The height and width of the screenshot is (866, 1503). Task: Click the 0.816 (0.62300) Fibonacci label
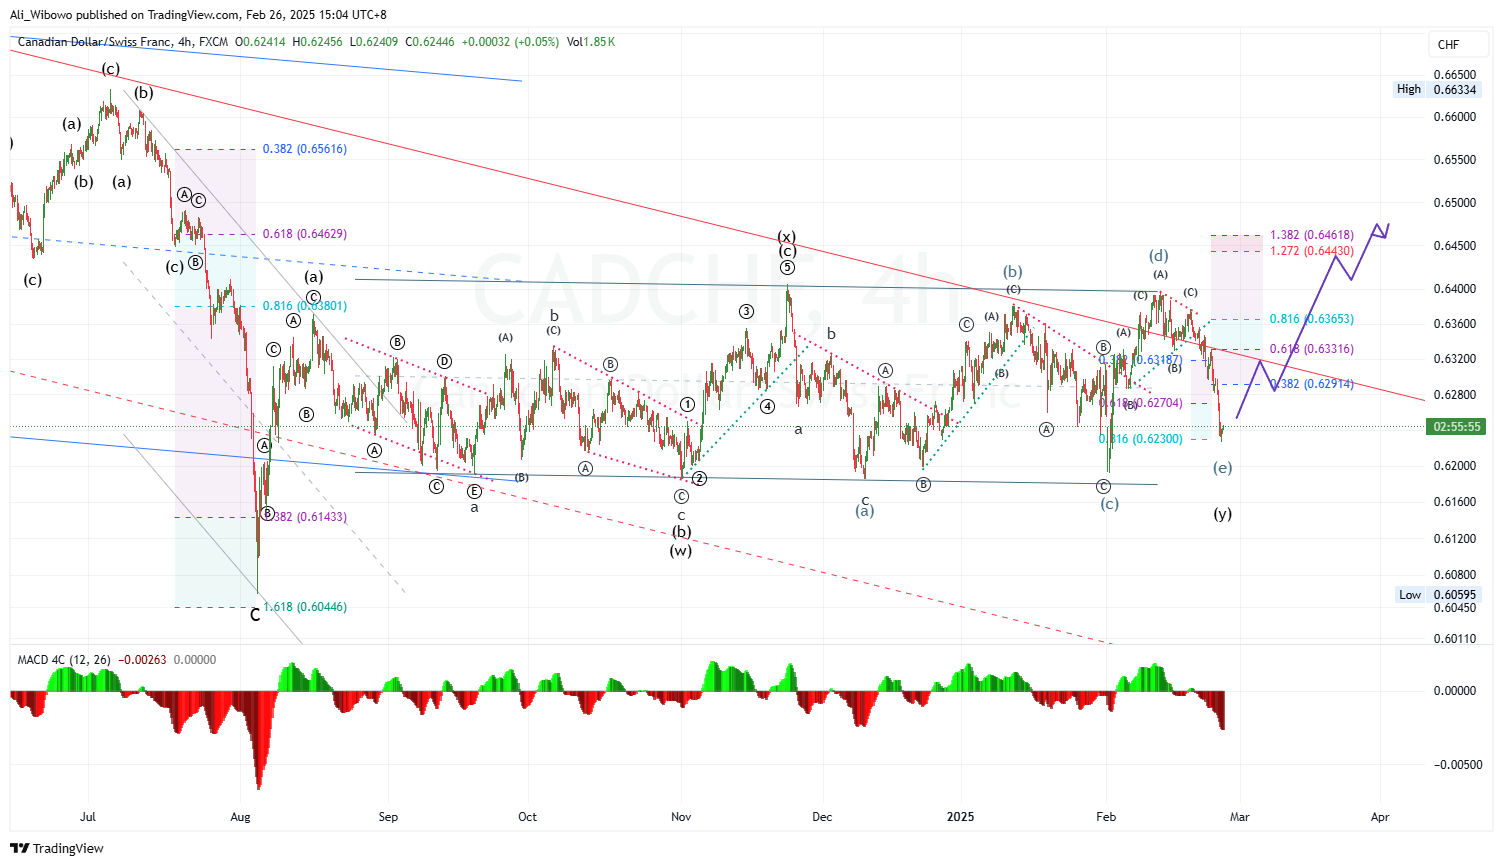point(1141,439)
